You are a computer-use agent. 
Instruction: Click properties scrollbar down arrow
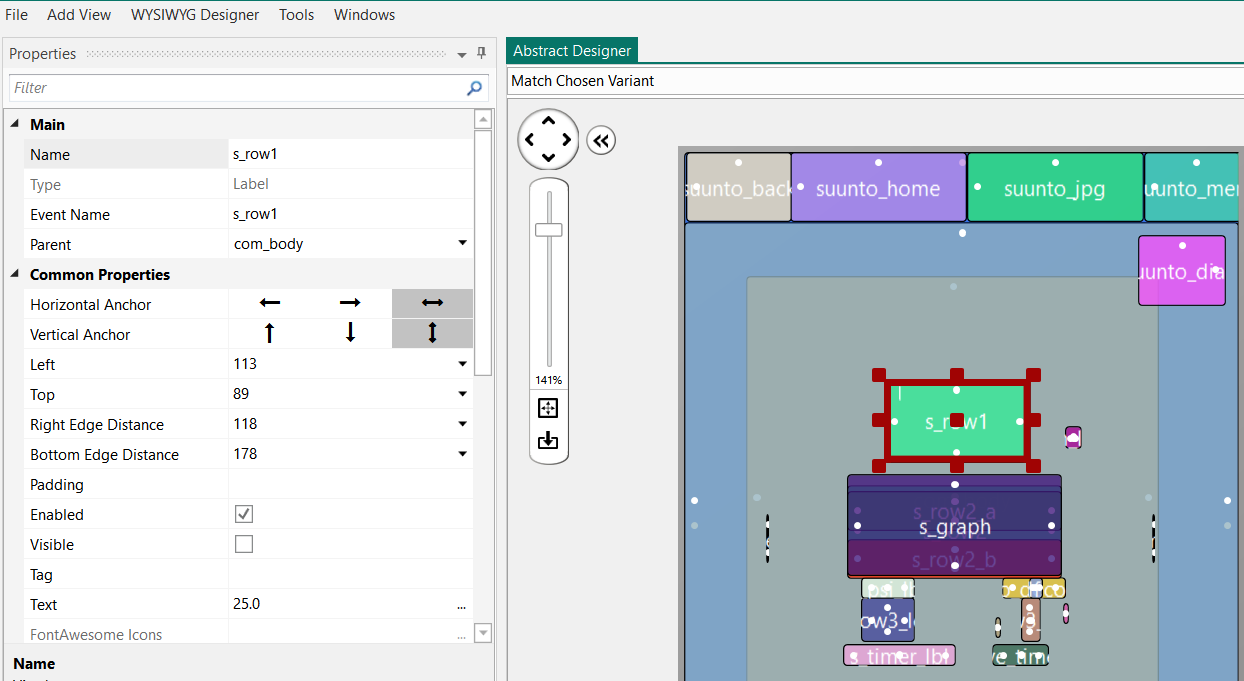coord(483,632)
